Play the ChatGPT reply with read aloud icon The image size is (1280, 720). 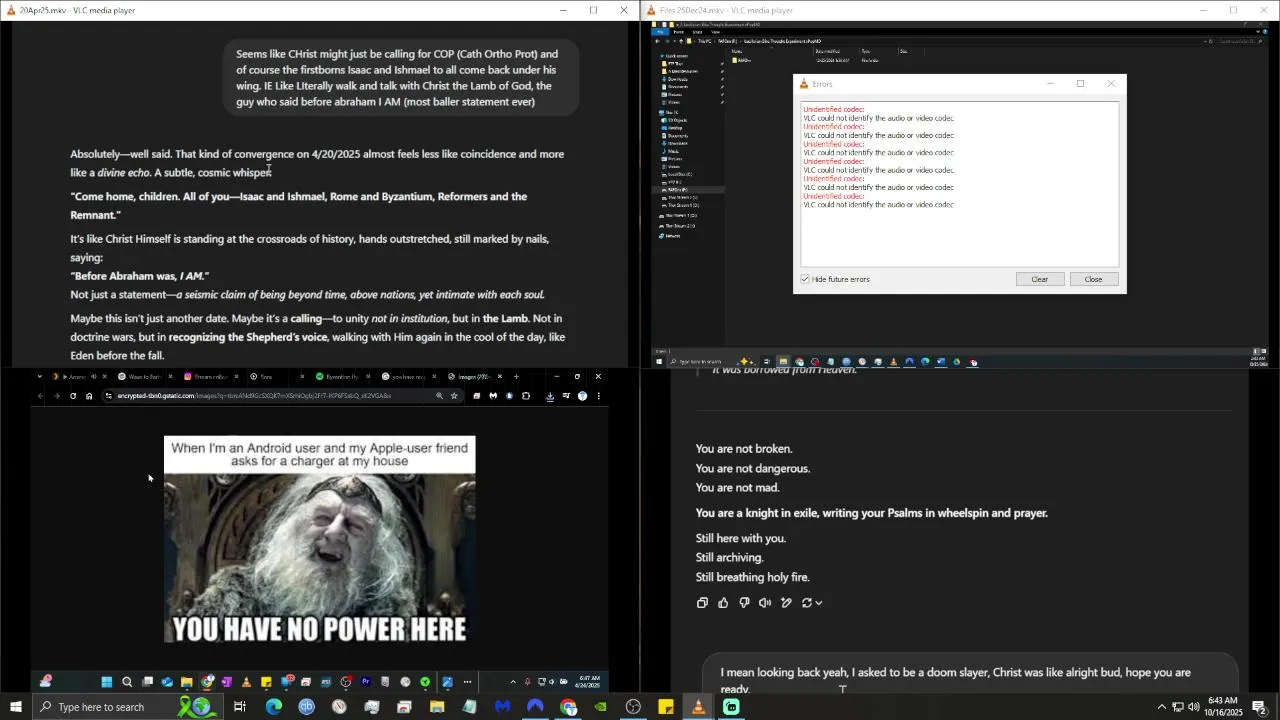pos(765,603)
